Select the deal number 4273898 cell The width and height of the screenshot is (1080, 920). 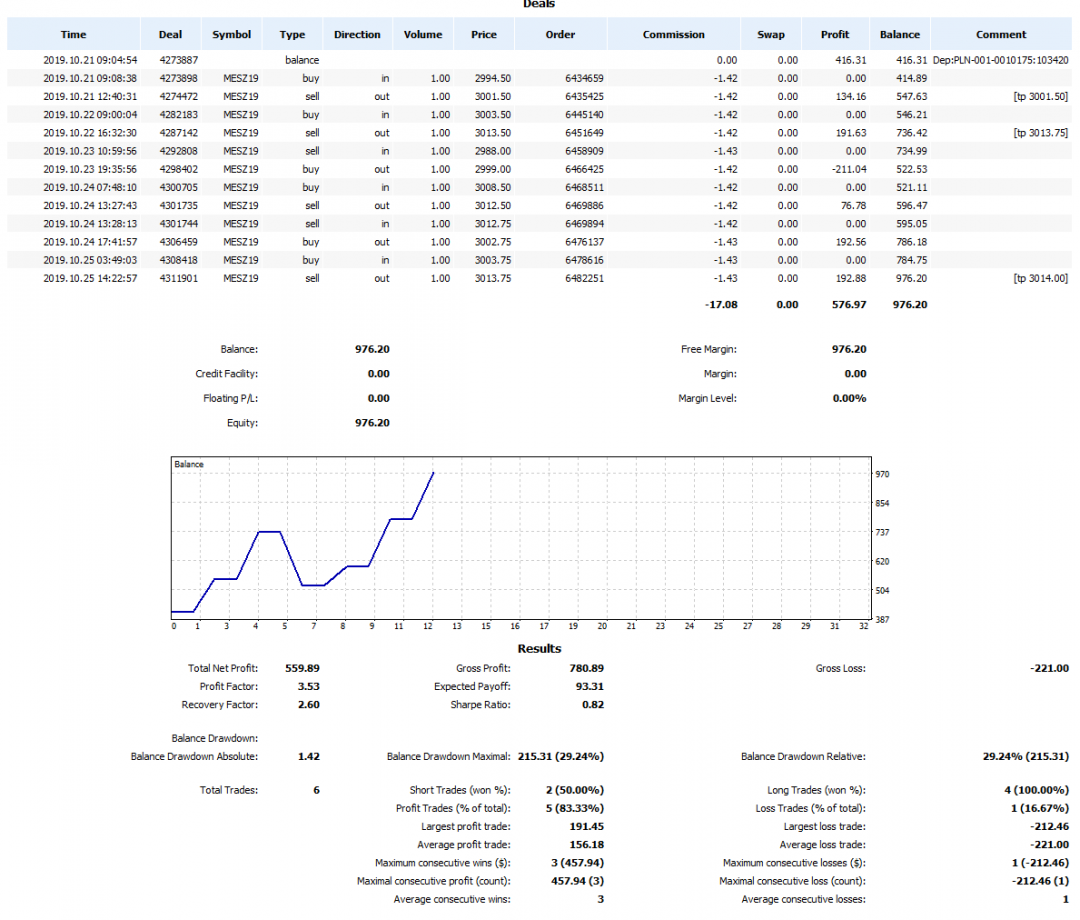coord(178,78)
